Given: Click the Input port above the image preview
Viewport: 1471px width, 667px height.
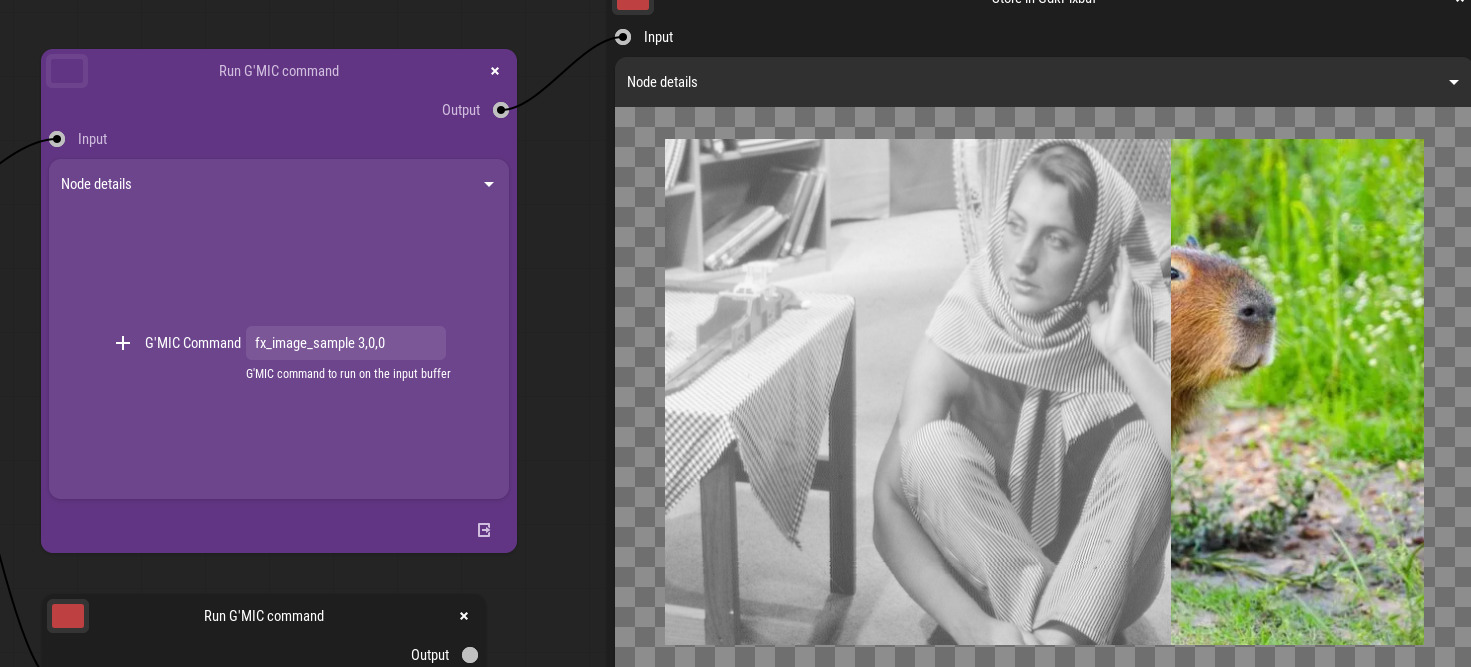Looking at the screenshot, I should click(623, 37).
